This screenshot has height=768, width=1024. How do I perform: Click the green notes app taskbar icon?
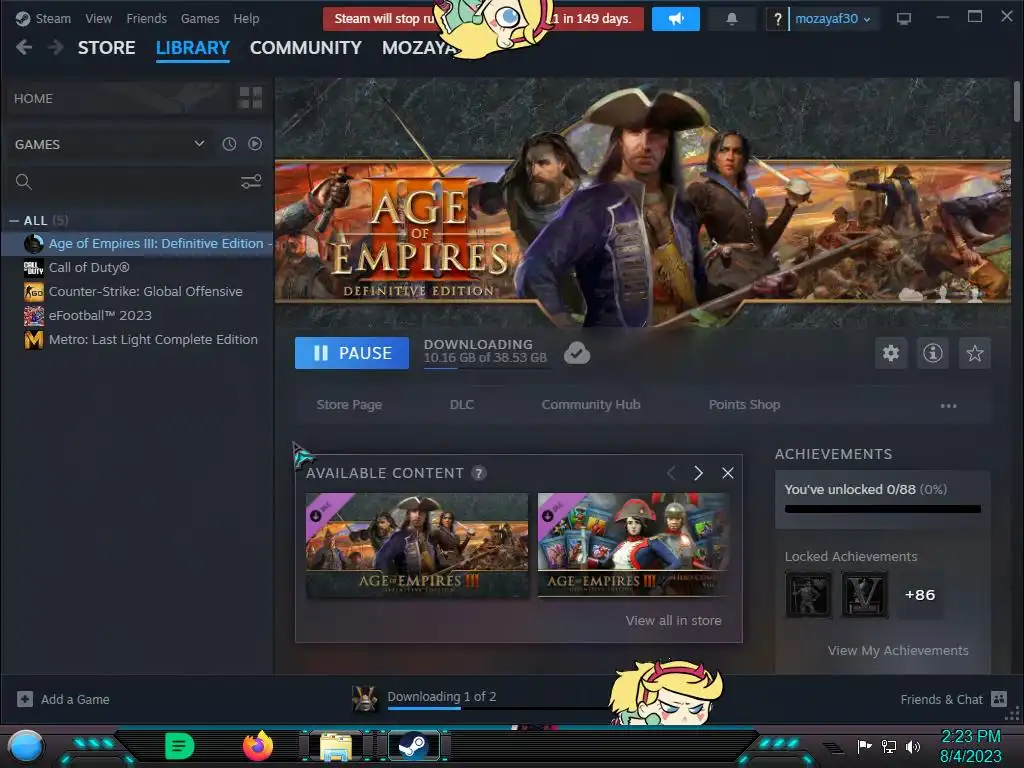[x=179, y=746]
